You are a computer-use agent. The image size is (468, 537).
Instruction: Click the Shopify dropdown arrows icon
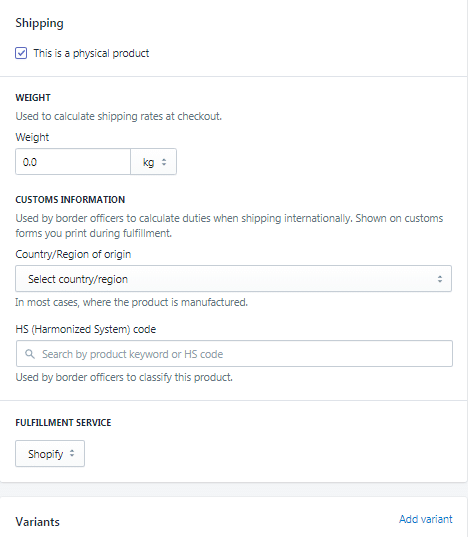[x=72, y=453]
